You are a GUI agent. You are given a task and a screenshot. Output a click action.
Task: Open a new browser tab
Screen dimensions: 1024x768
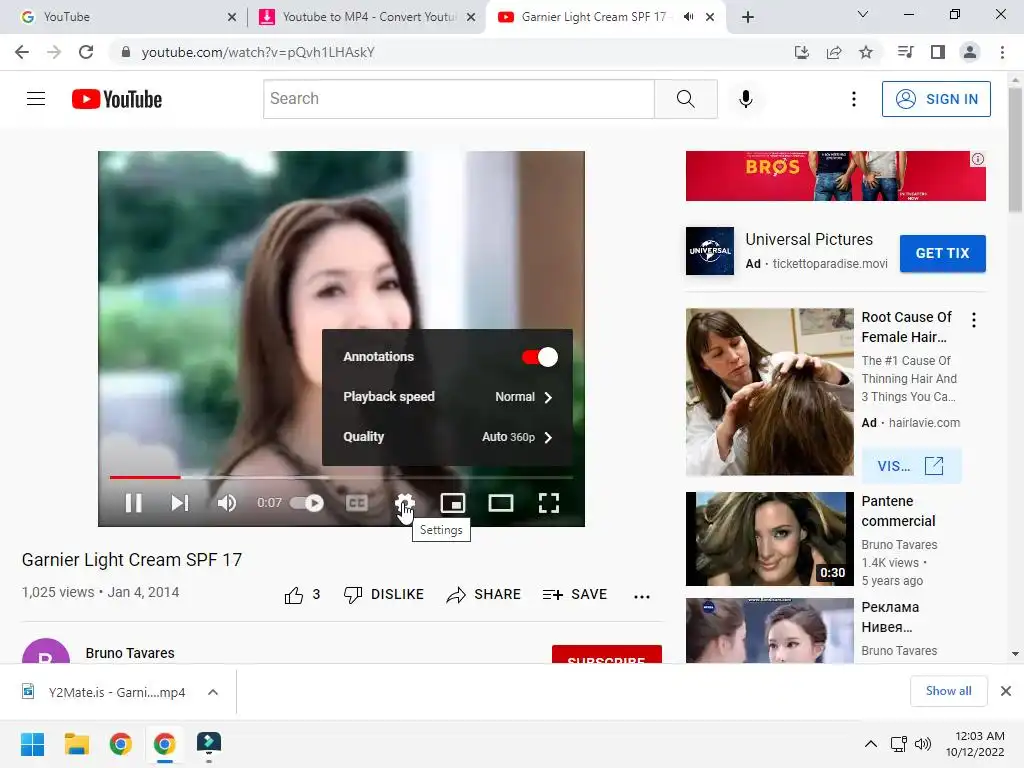click(x=748, y=17)
